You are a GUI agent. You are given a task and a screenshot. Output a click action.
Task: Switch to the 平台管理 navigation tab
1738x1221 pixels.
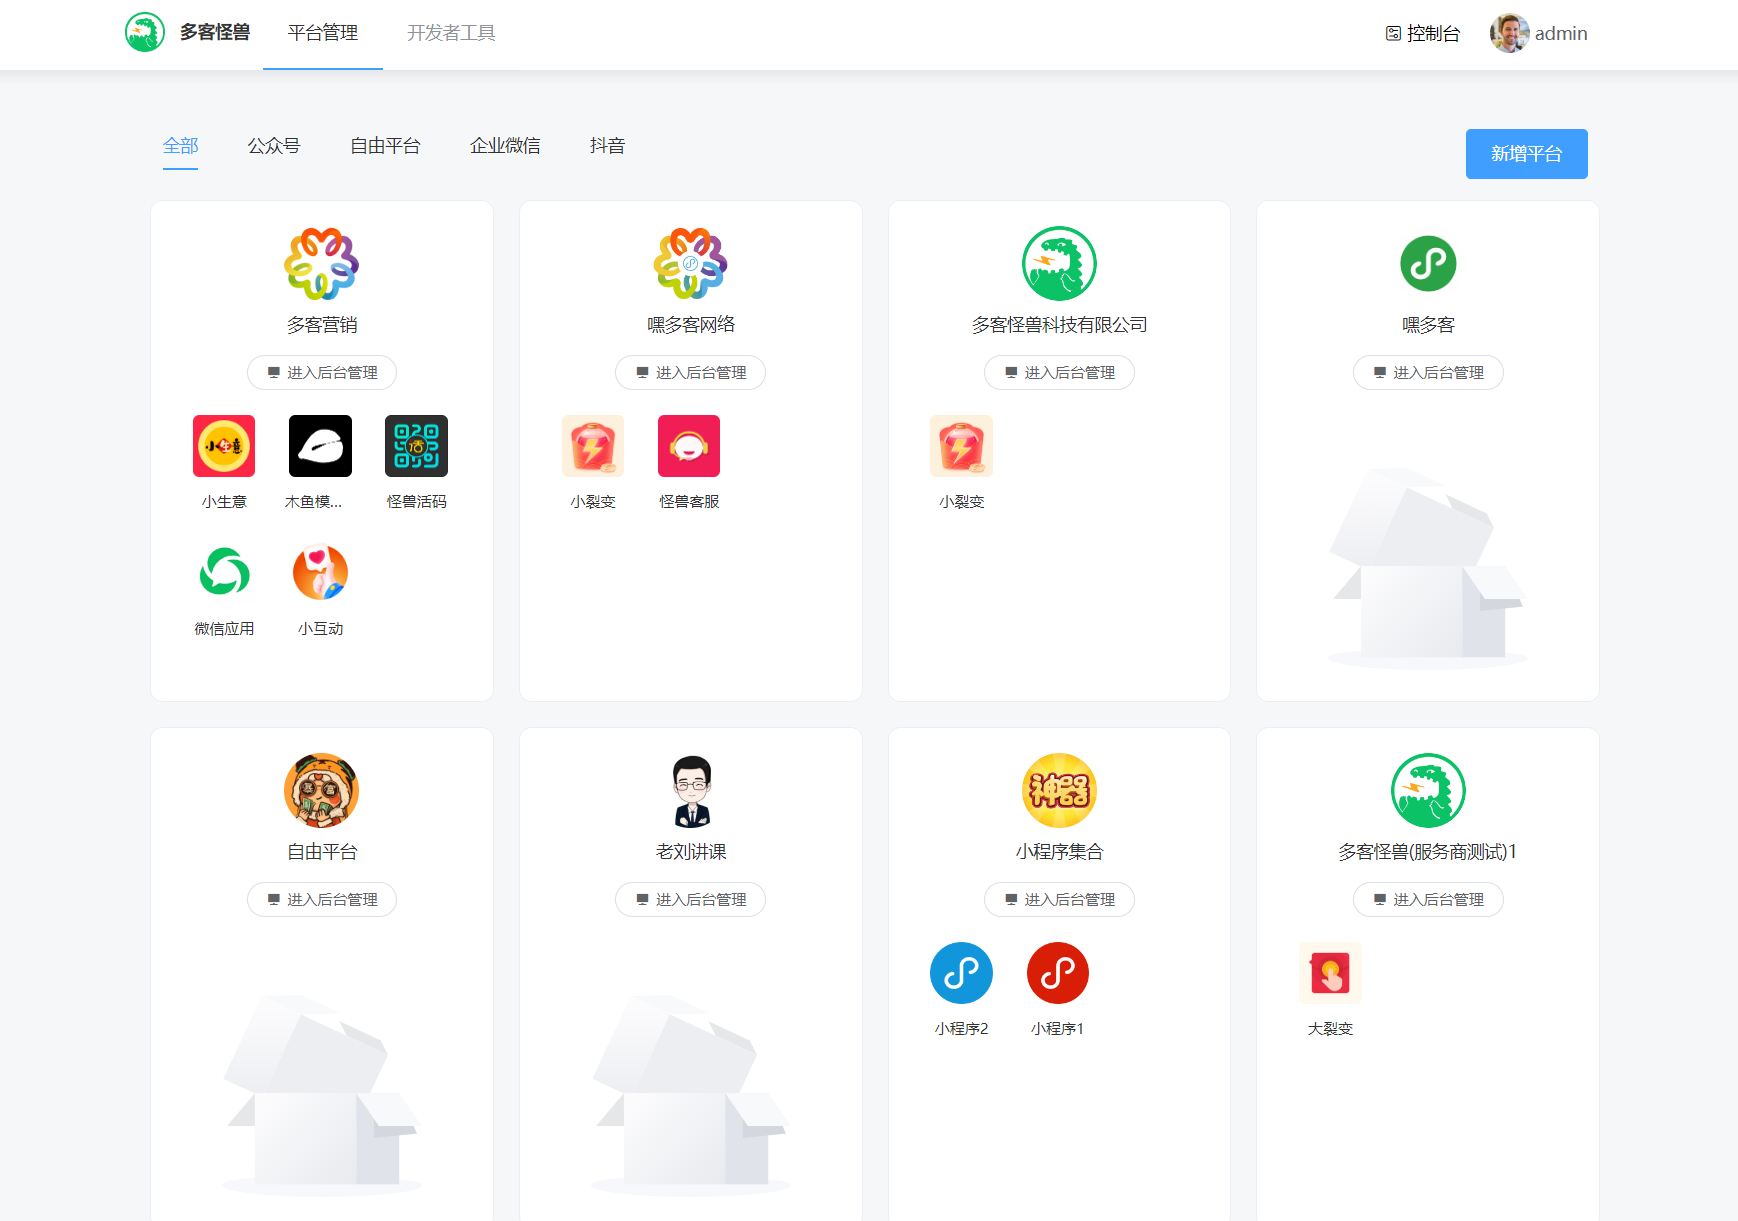tap(323, 33)
